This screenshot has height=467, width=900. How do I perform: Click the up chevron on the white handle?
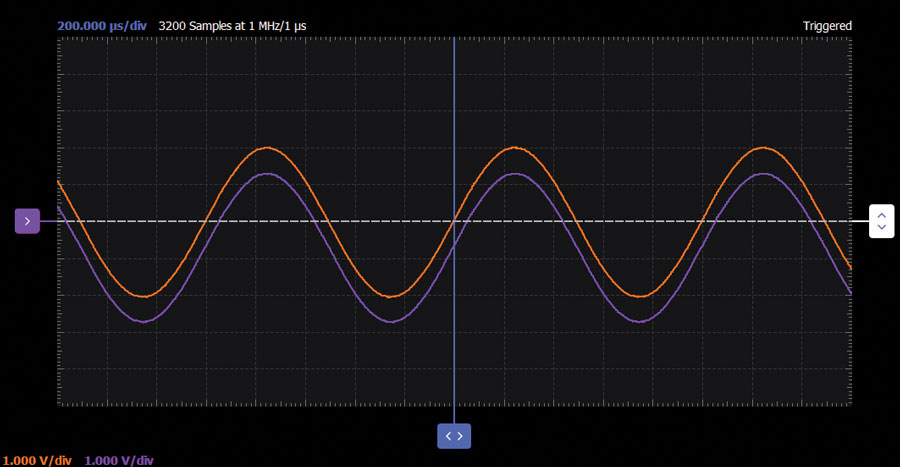(881, 213)
